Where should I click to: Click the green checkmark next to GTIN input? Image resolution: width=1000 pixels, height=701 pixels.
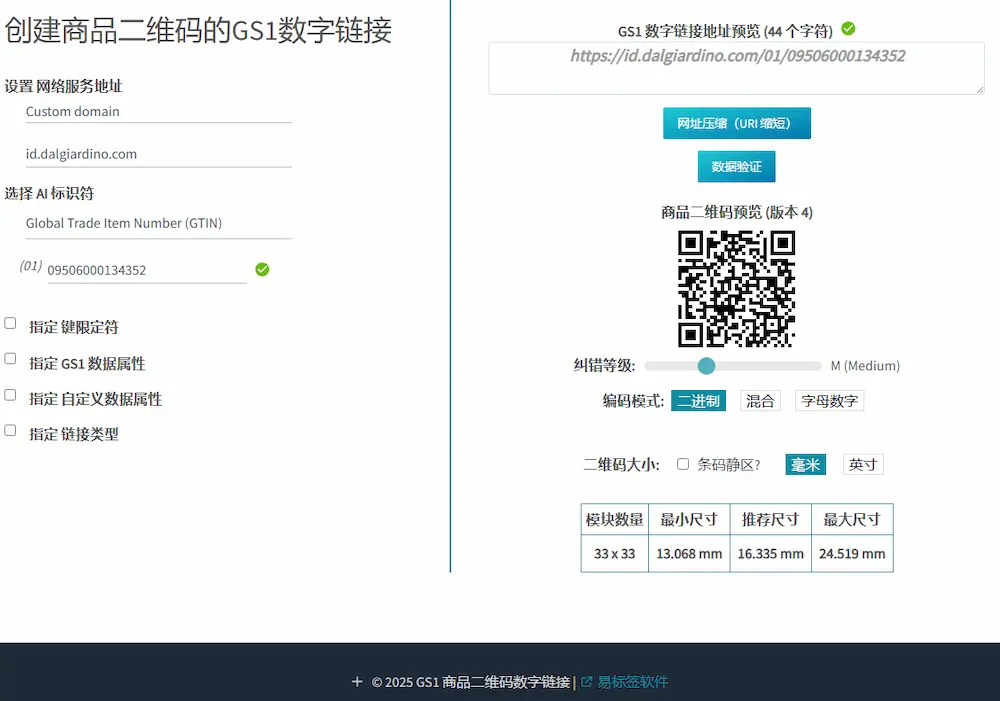(262, 269)
